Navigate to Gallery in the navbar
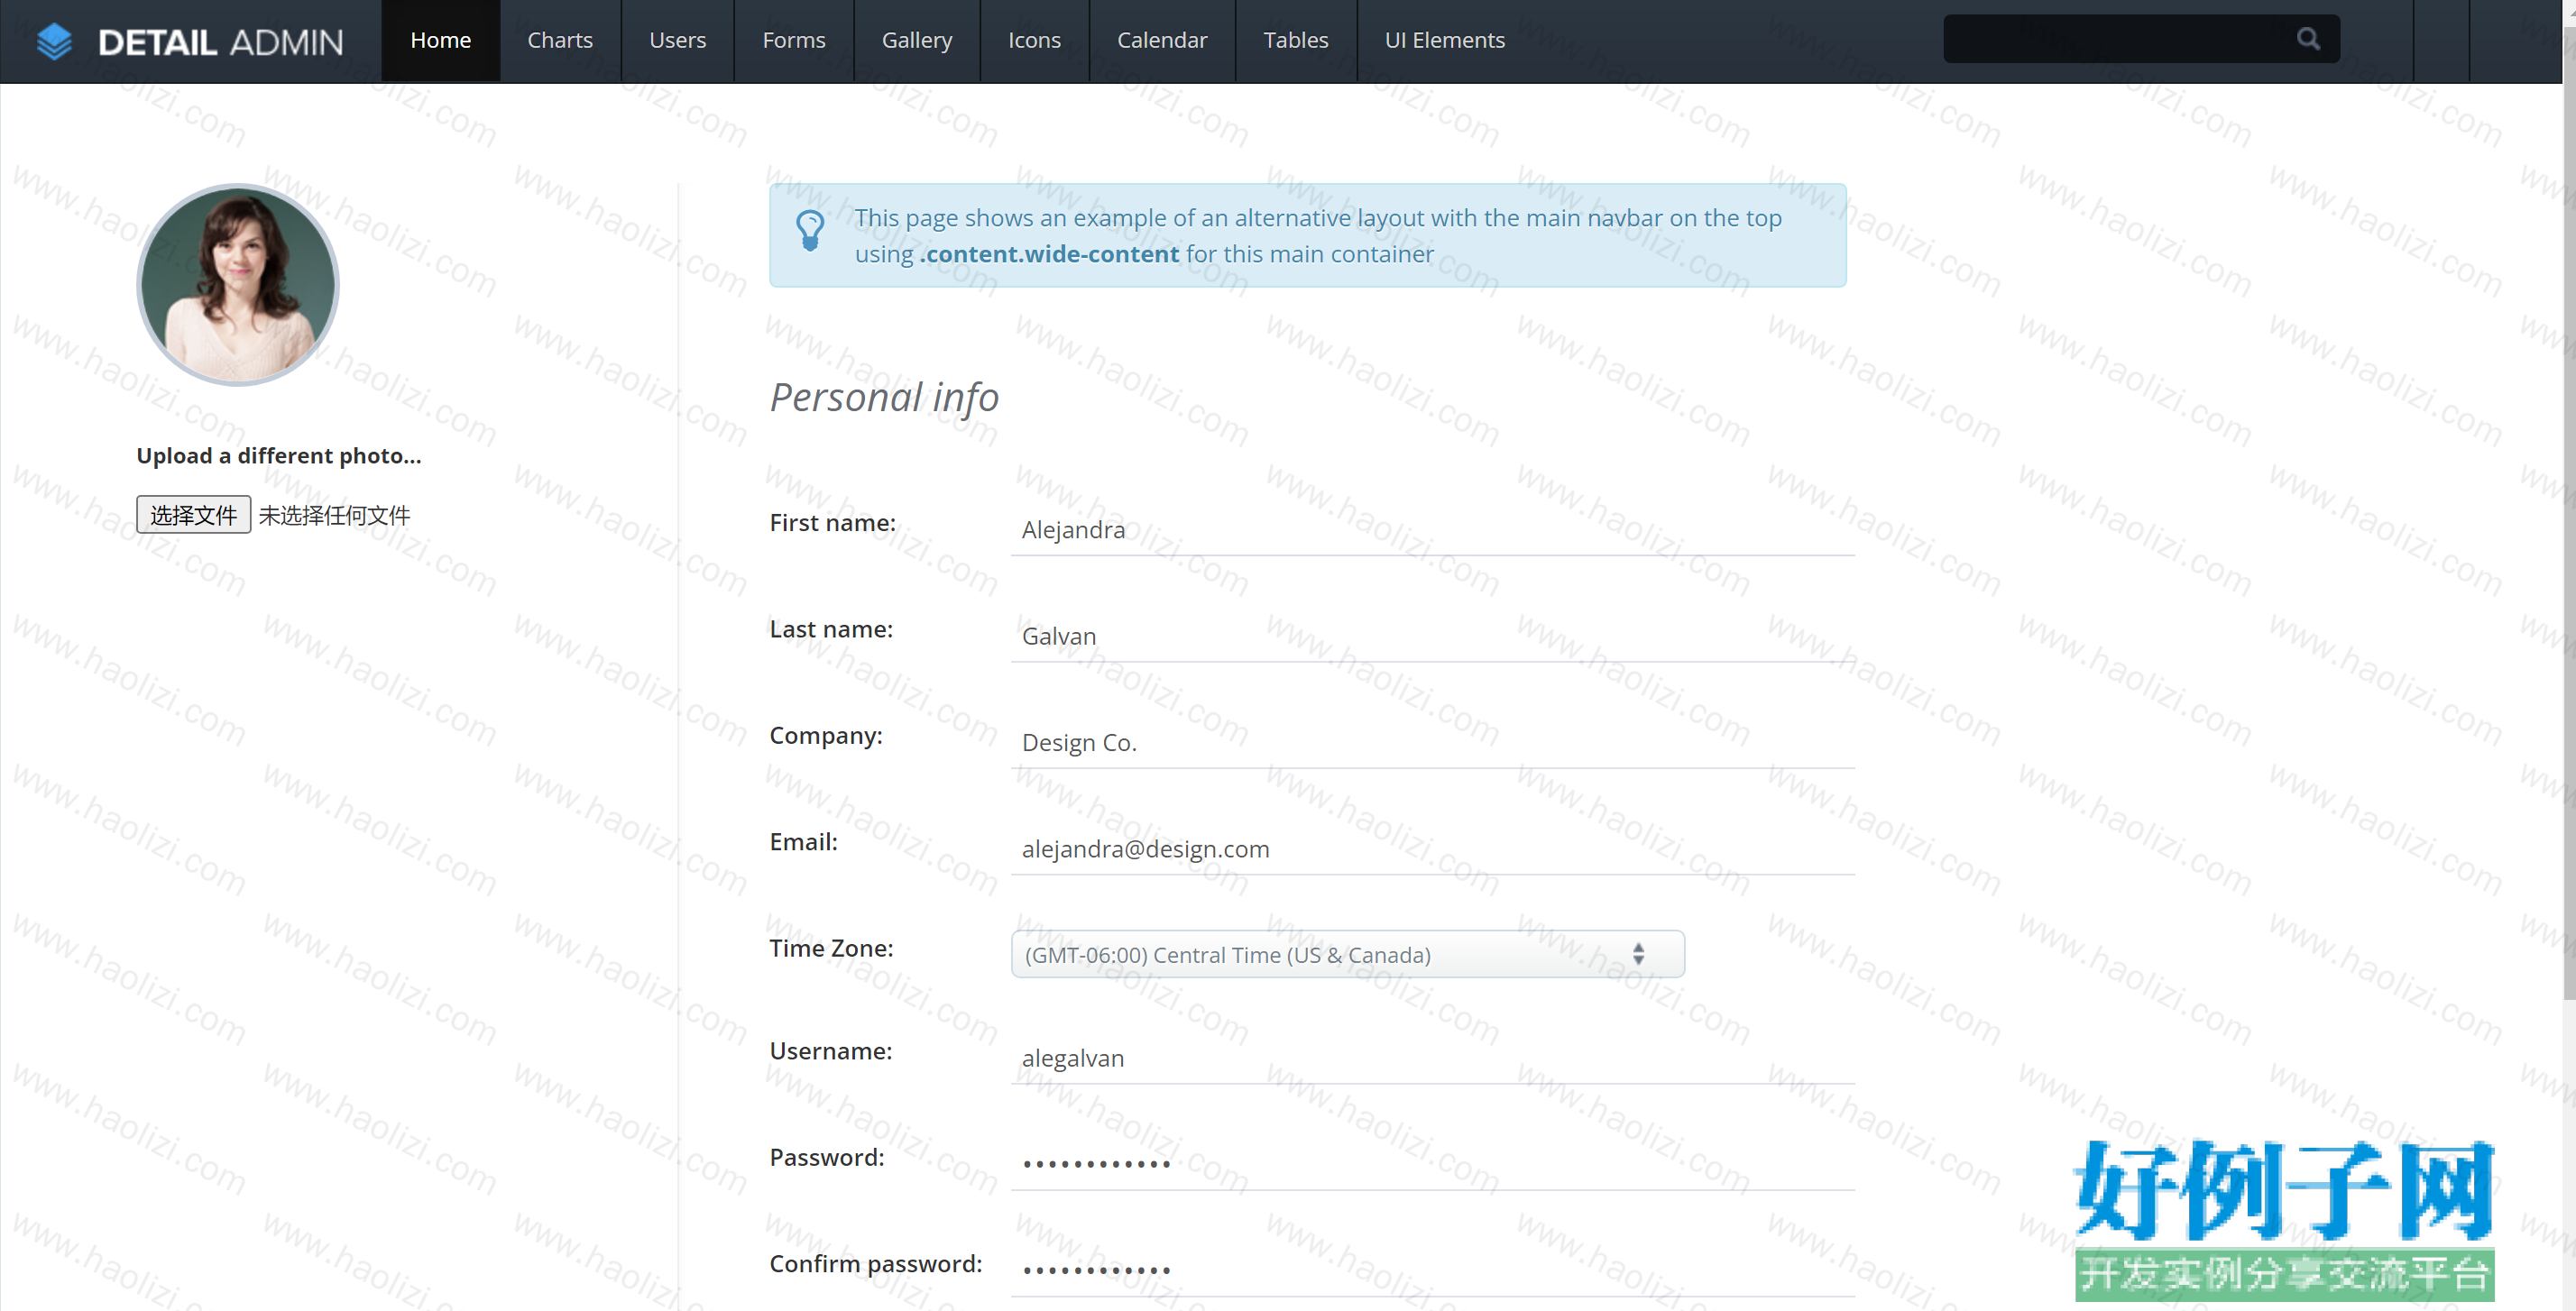Viewport: 2576px width, 1311px height. (916, 41)
